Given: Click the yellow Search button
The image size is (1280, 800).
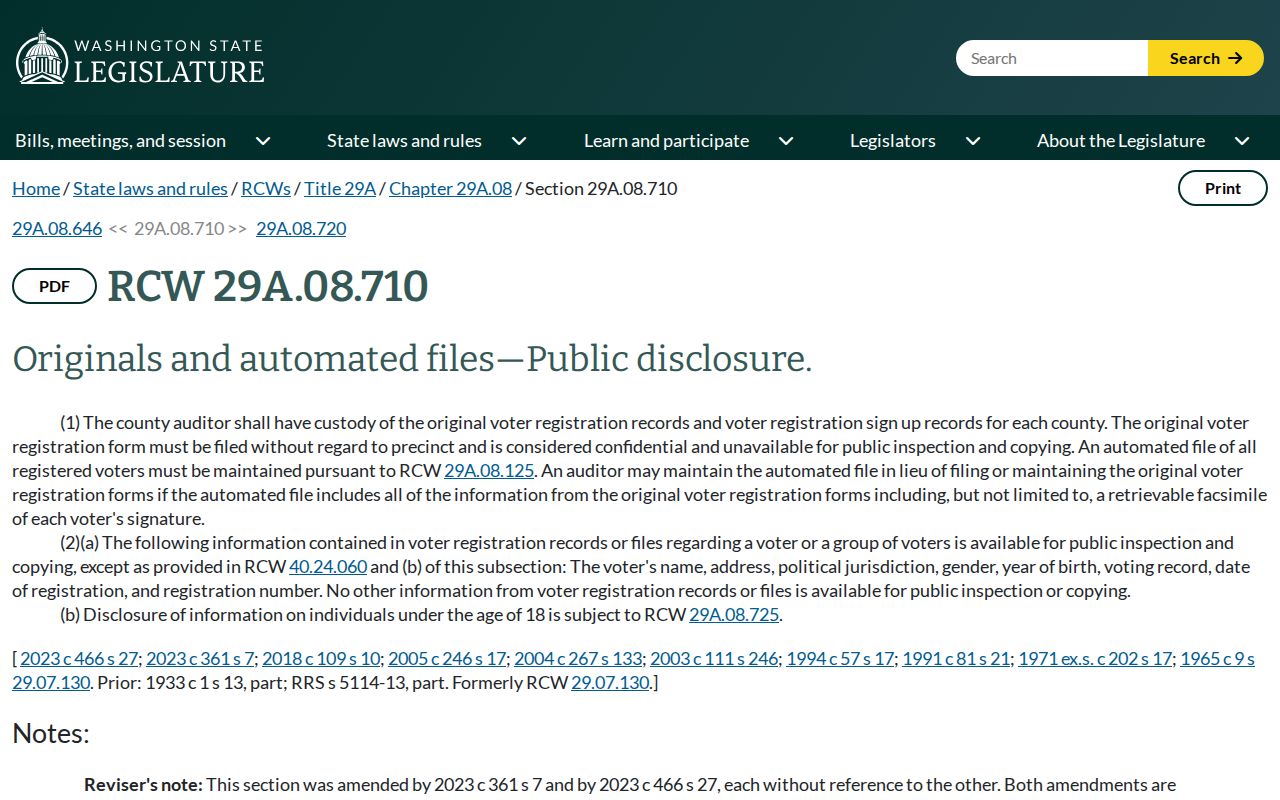Looking at the screenshot, I should (1206, 58).
